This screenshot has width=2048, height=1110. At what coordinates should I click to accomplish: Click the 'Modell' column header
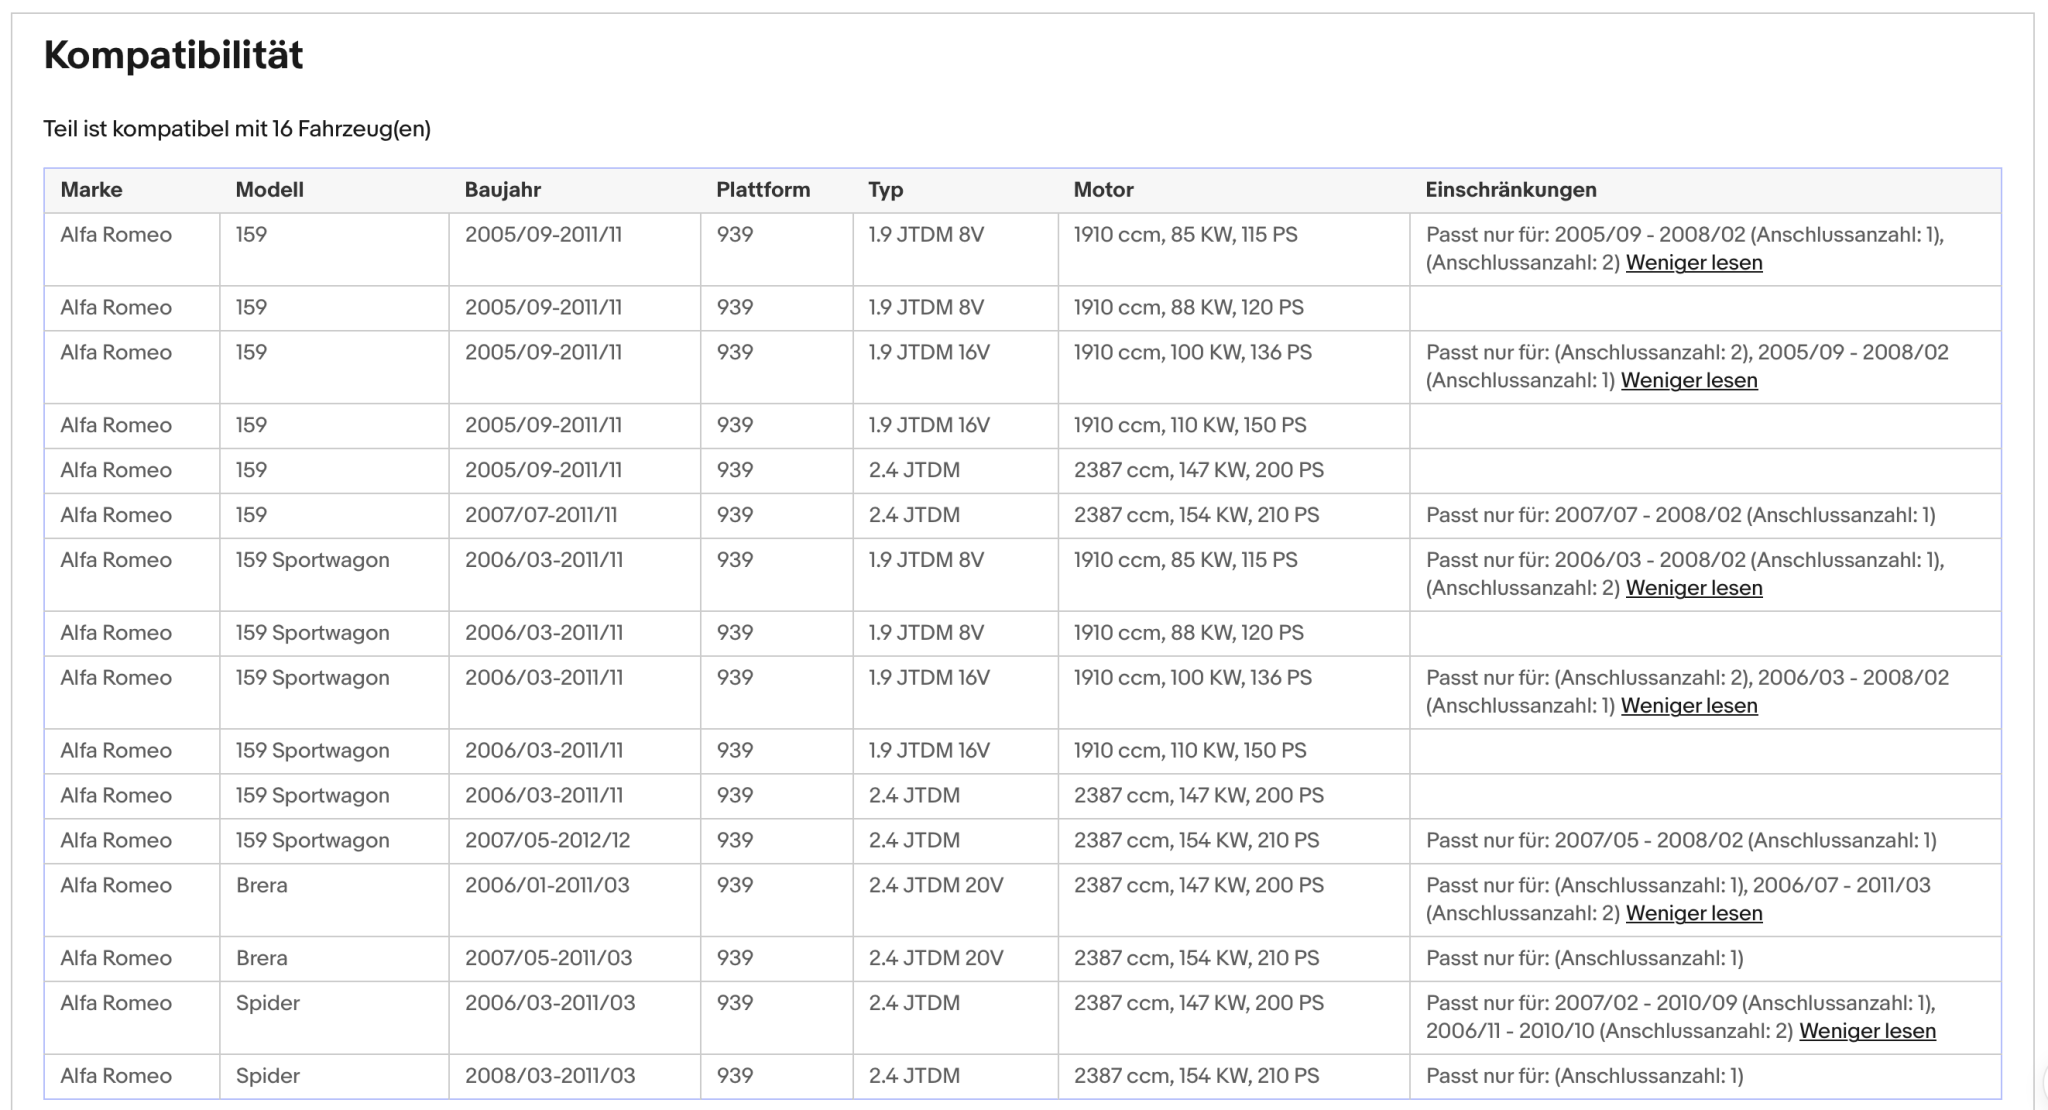coord(269,190)
